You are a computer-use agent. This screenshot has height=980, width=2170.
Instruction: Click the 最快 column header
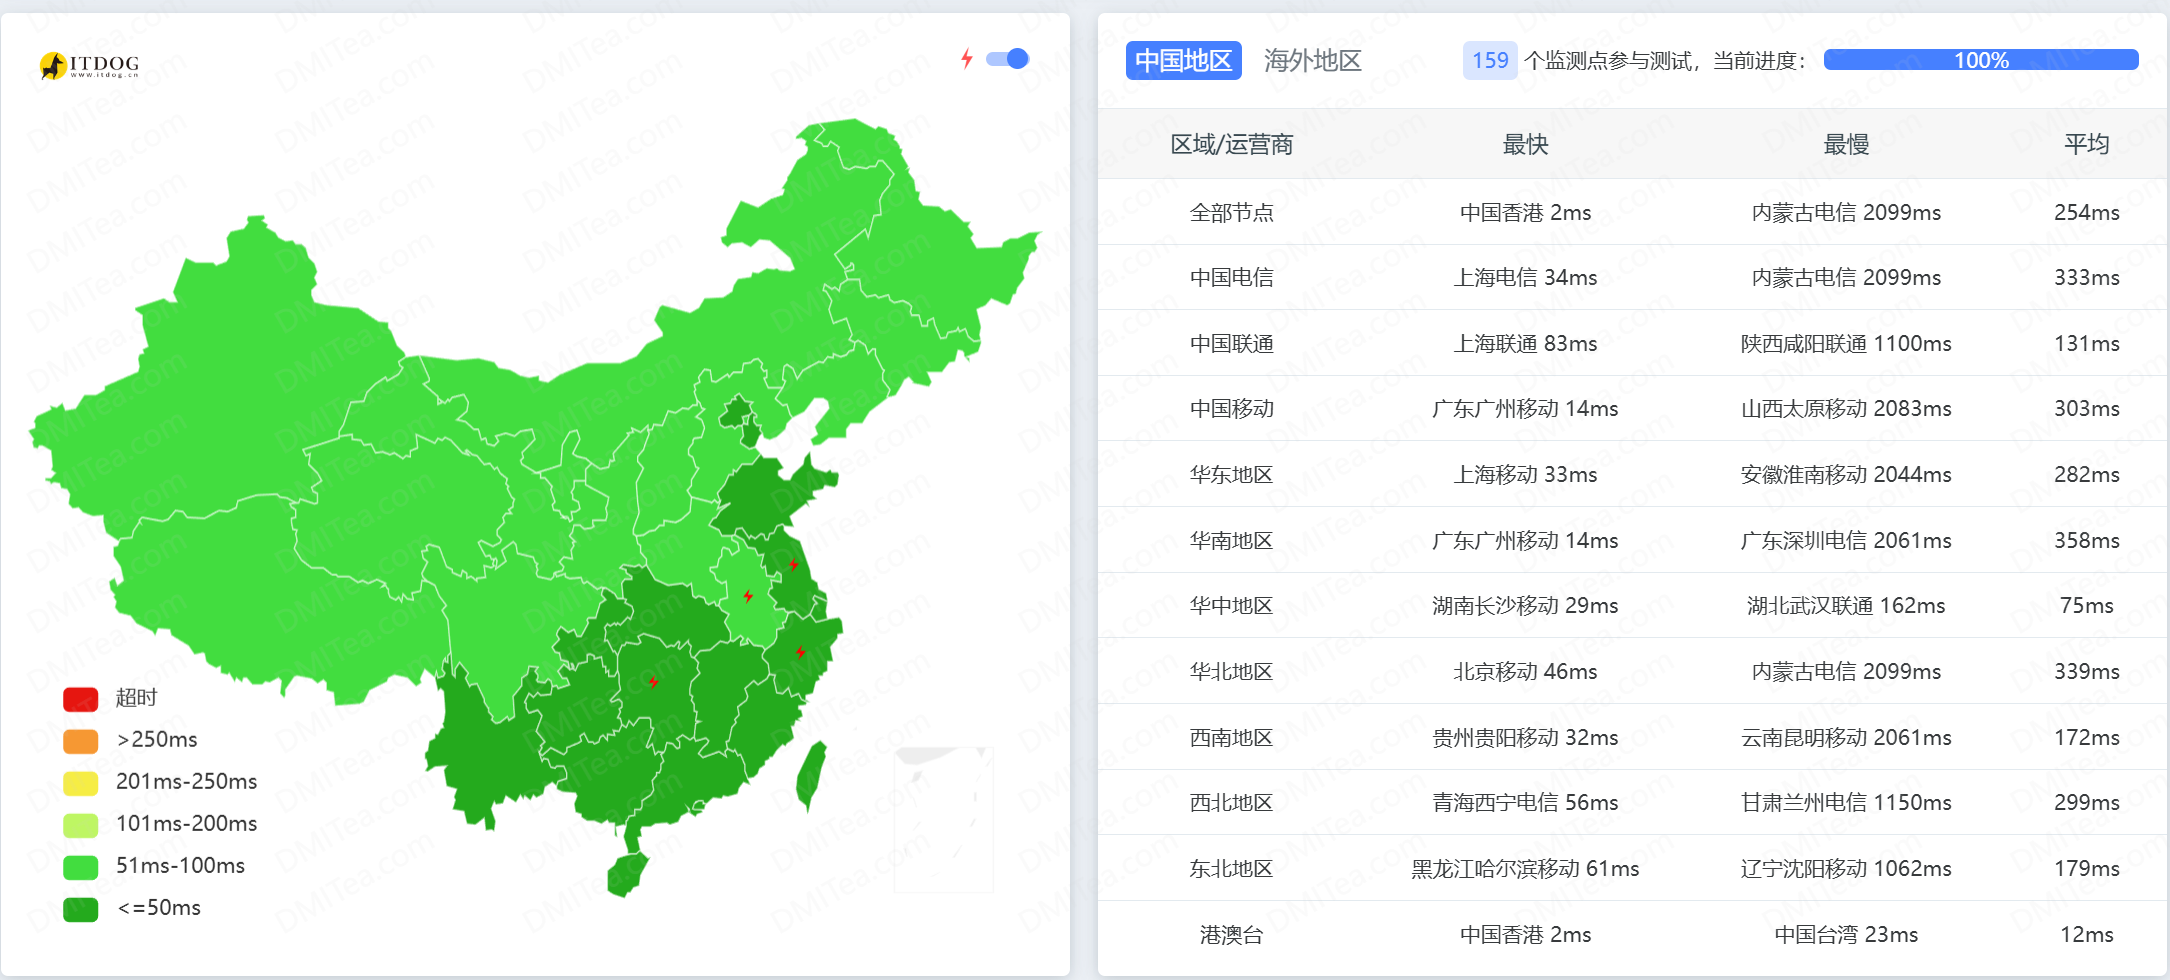[1524, 144]
